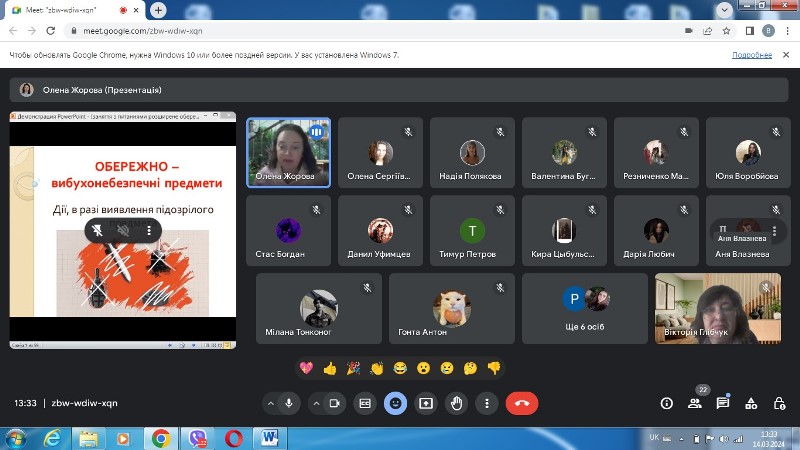
Task: Open Chrome side panel icon
Action: point(749,31)
